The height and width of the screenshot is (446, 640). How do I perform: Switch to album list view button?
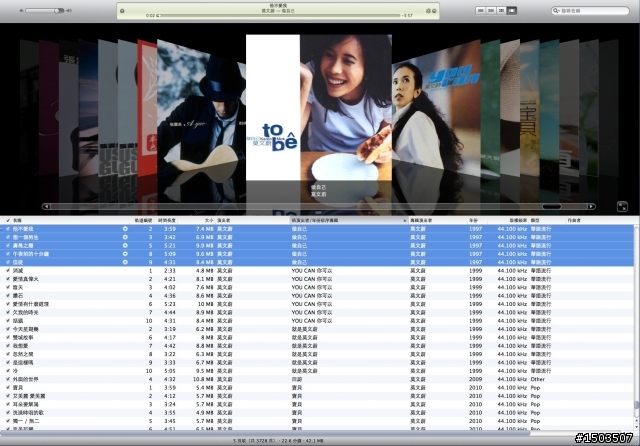(x=491, y=11)
